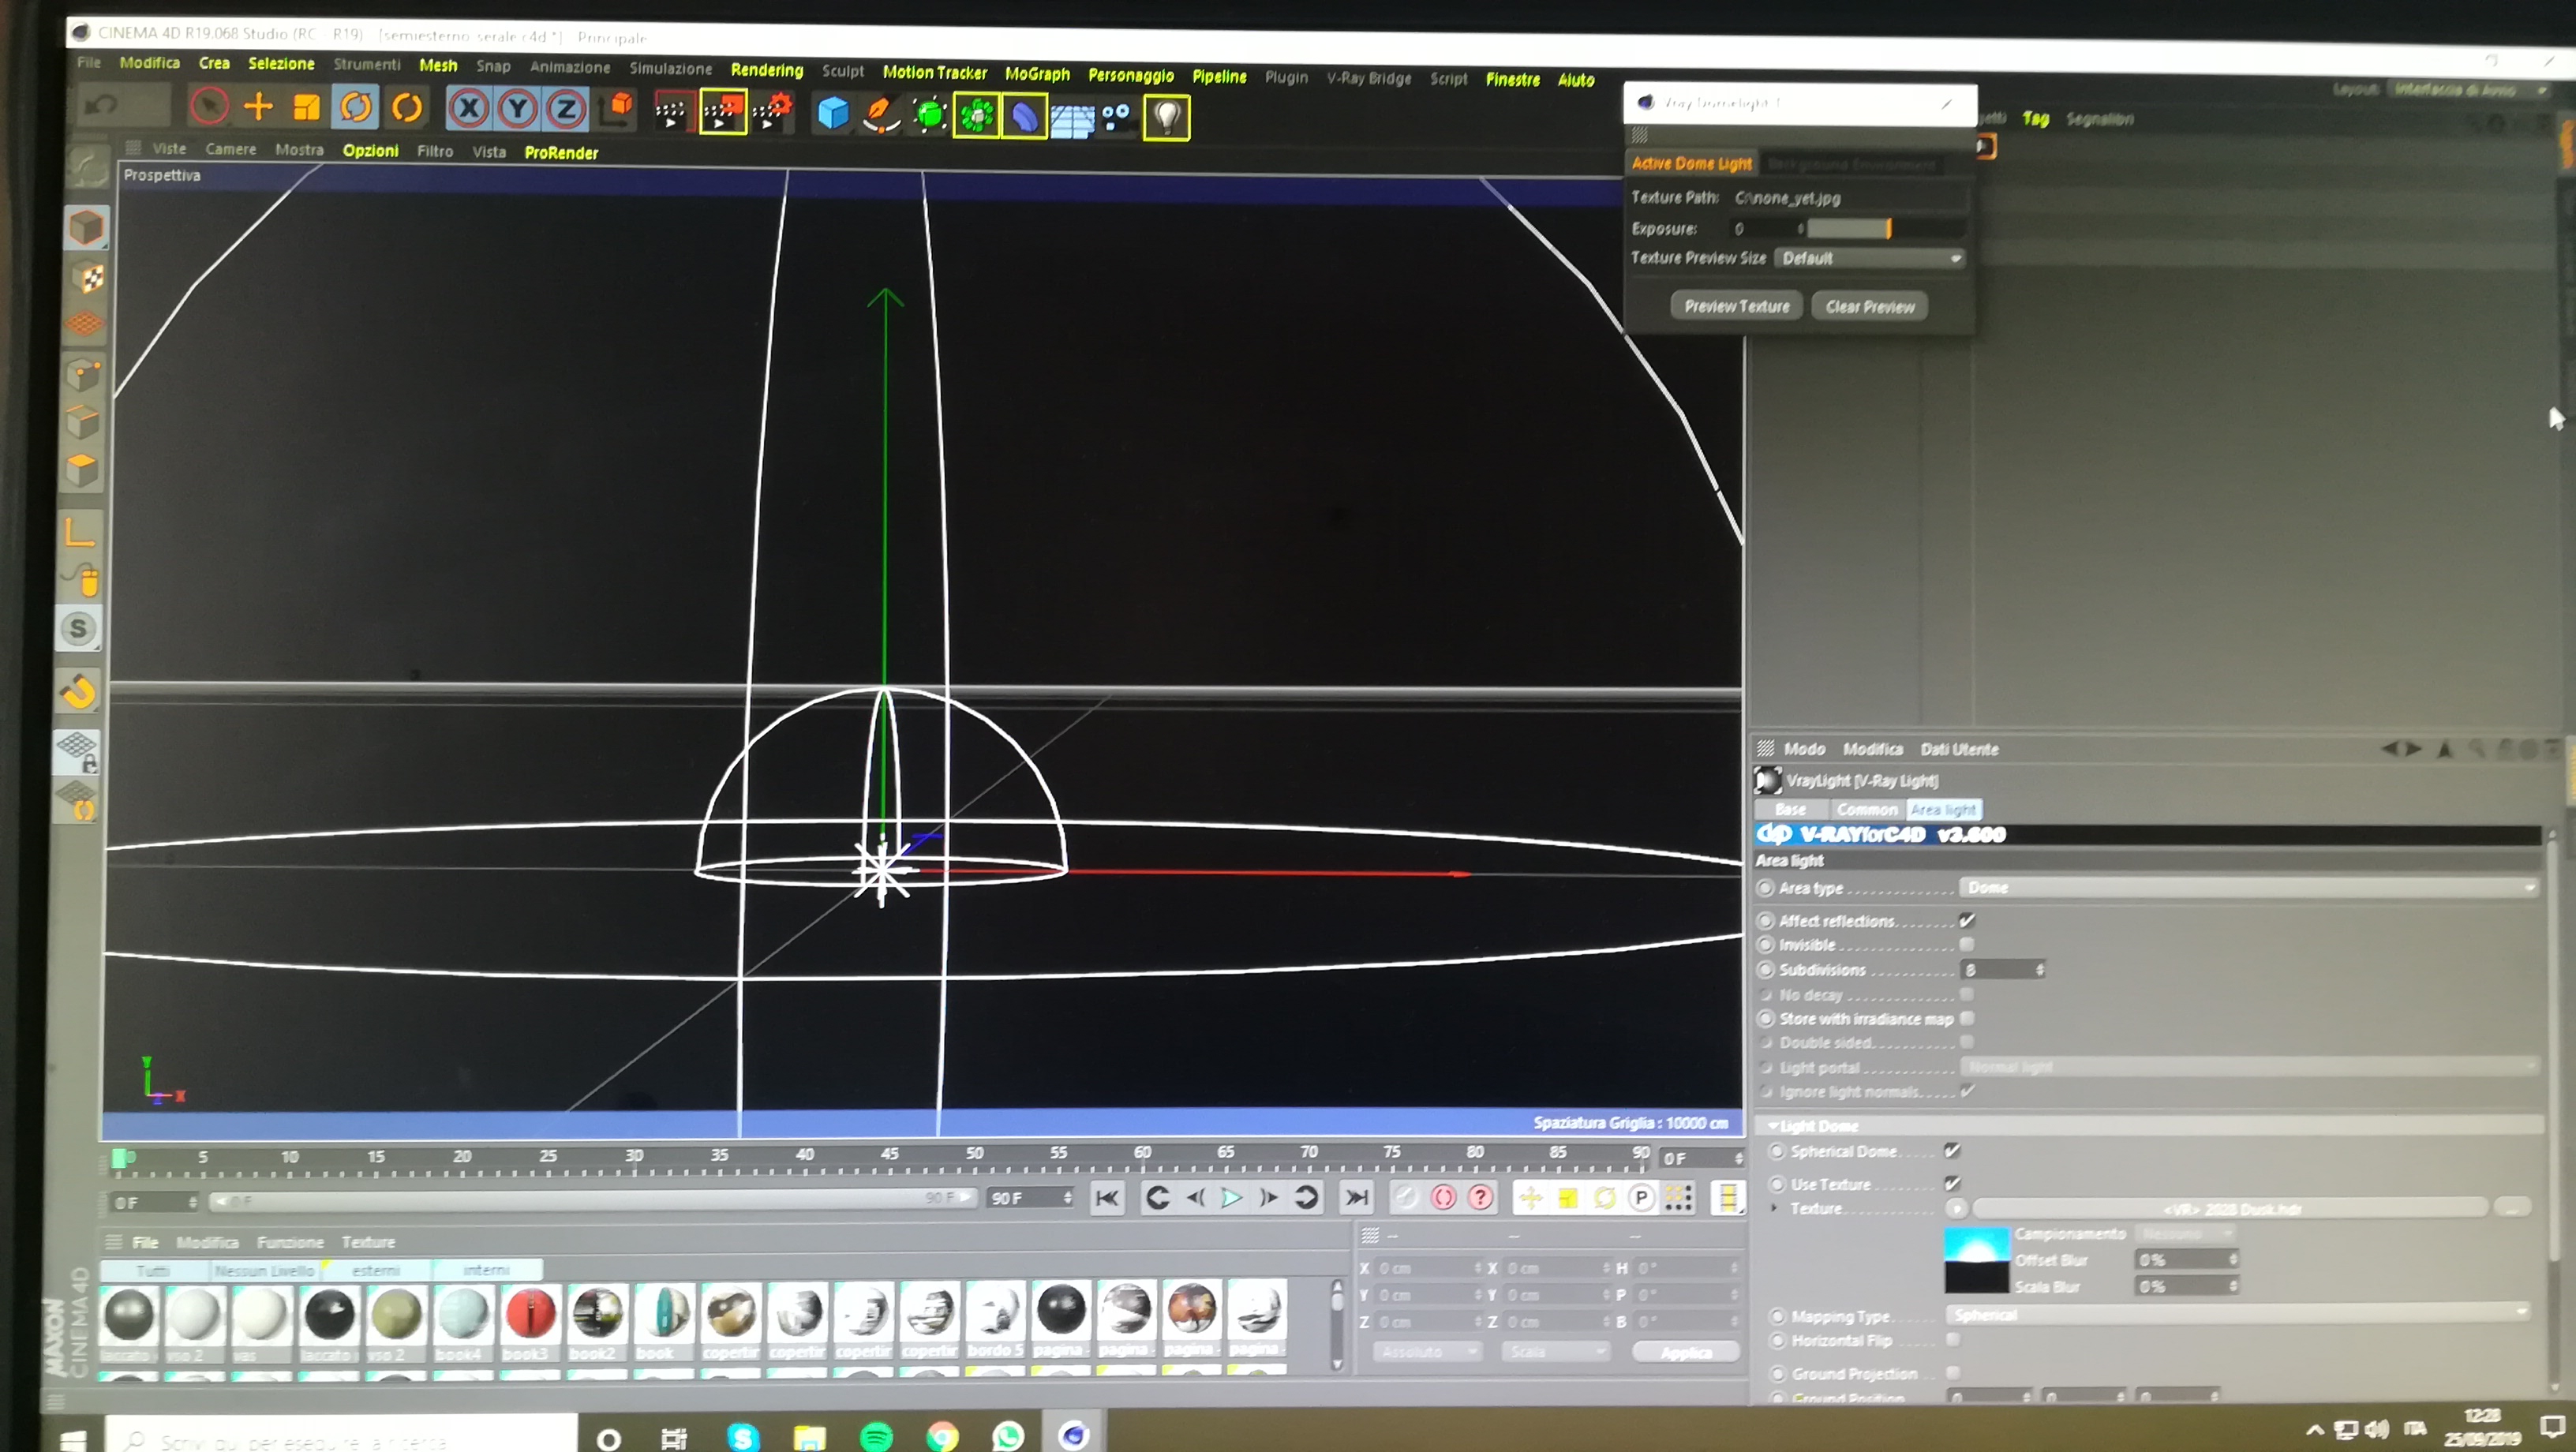Select the Scale tool icon
Image resolution: width=2576 pixels, height=1452 pixels.
(x=306, y=108)
